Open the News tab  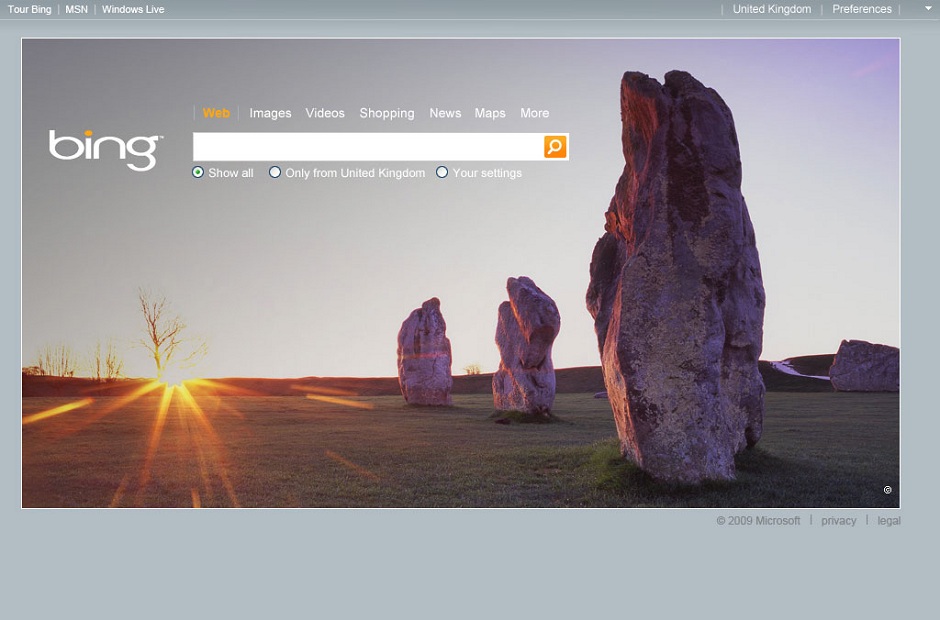[445, 113]
